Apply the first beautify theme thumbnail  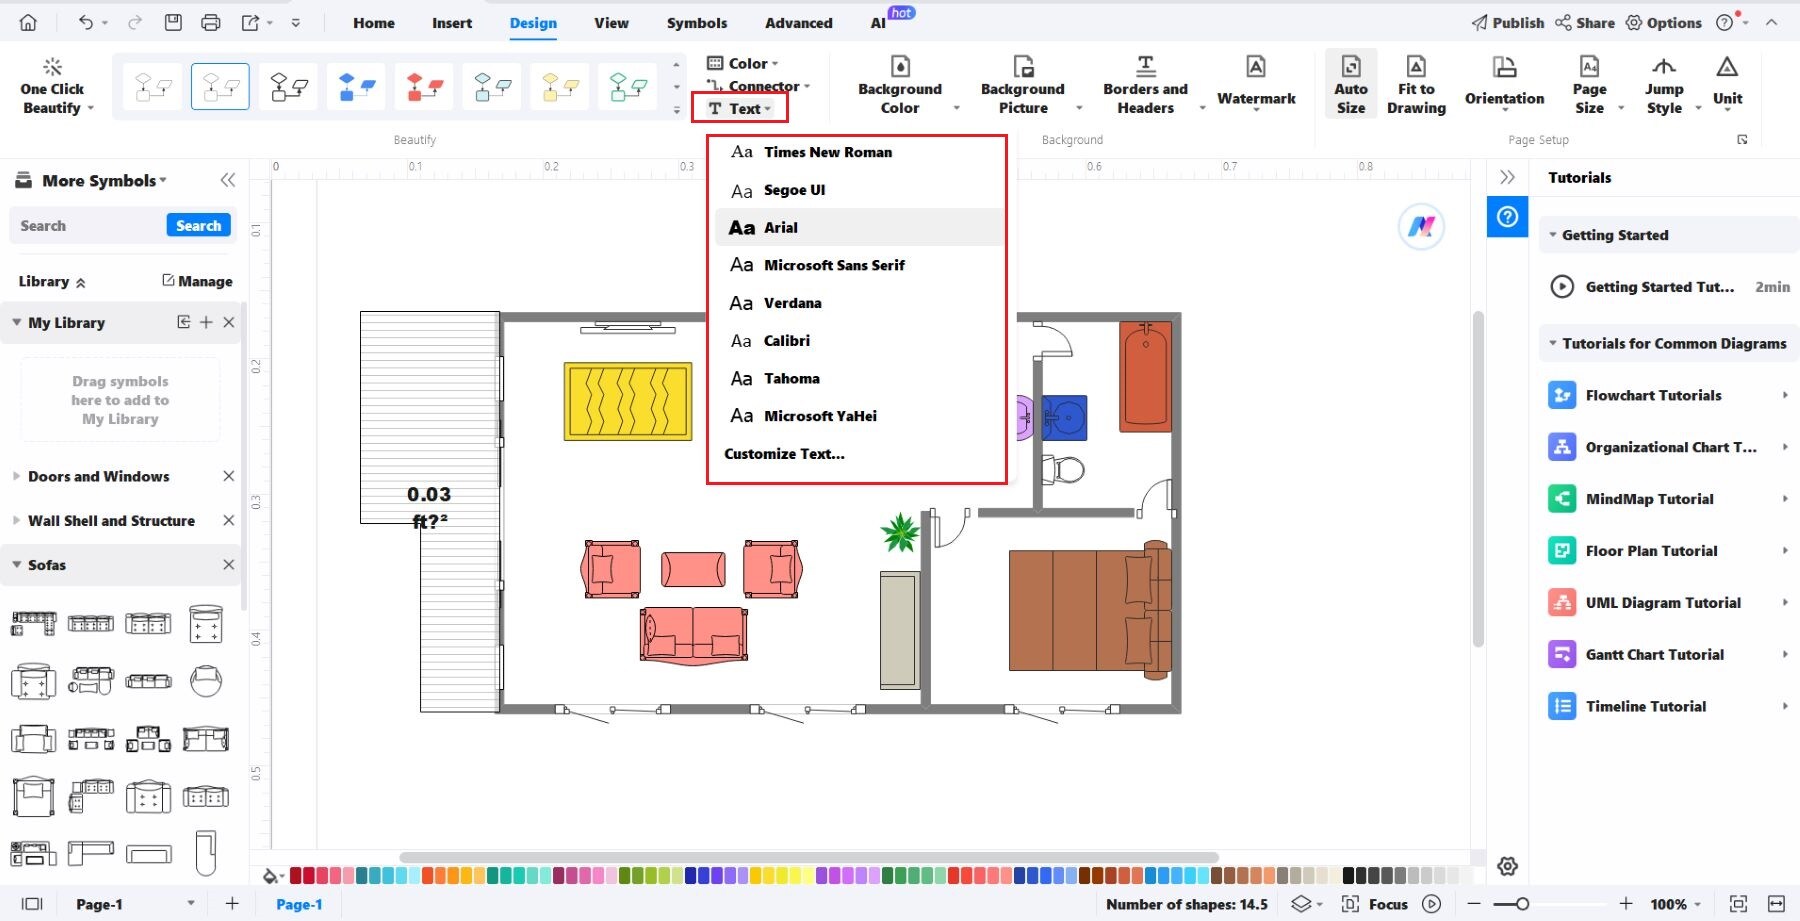point(152,87)
